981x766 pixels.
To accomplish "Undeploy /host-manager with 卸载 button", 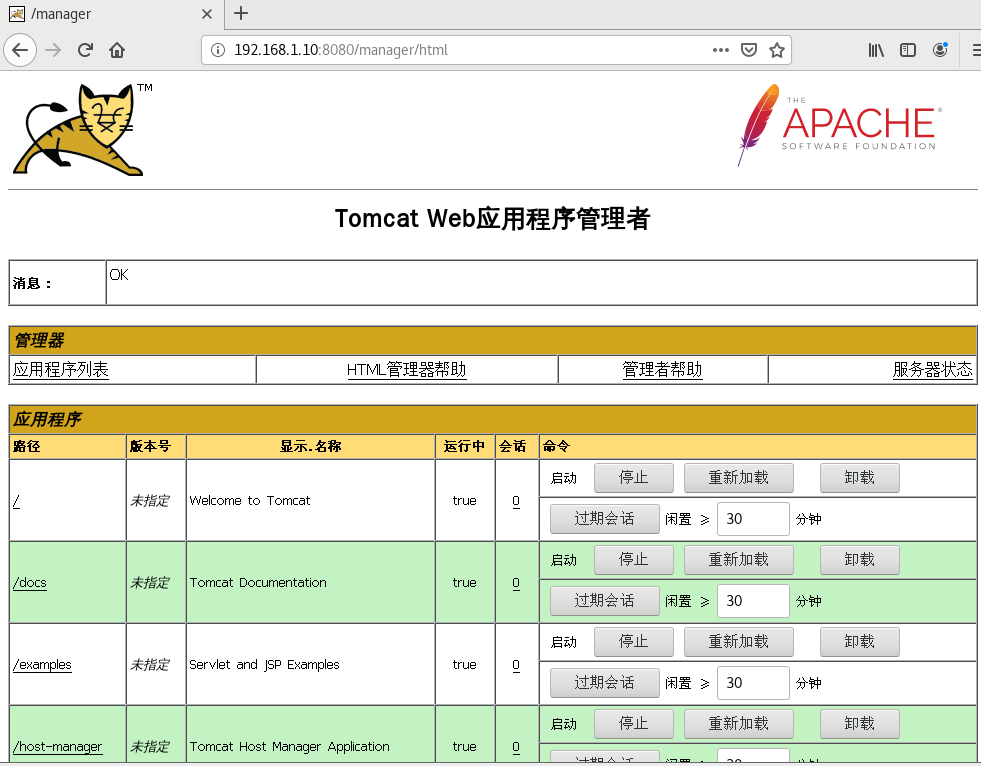I will coord(860,724).
